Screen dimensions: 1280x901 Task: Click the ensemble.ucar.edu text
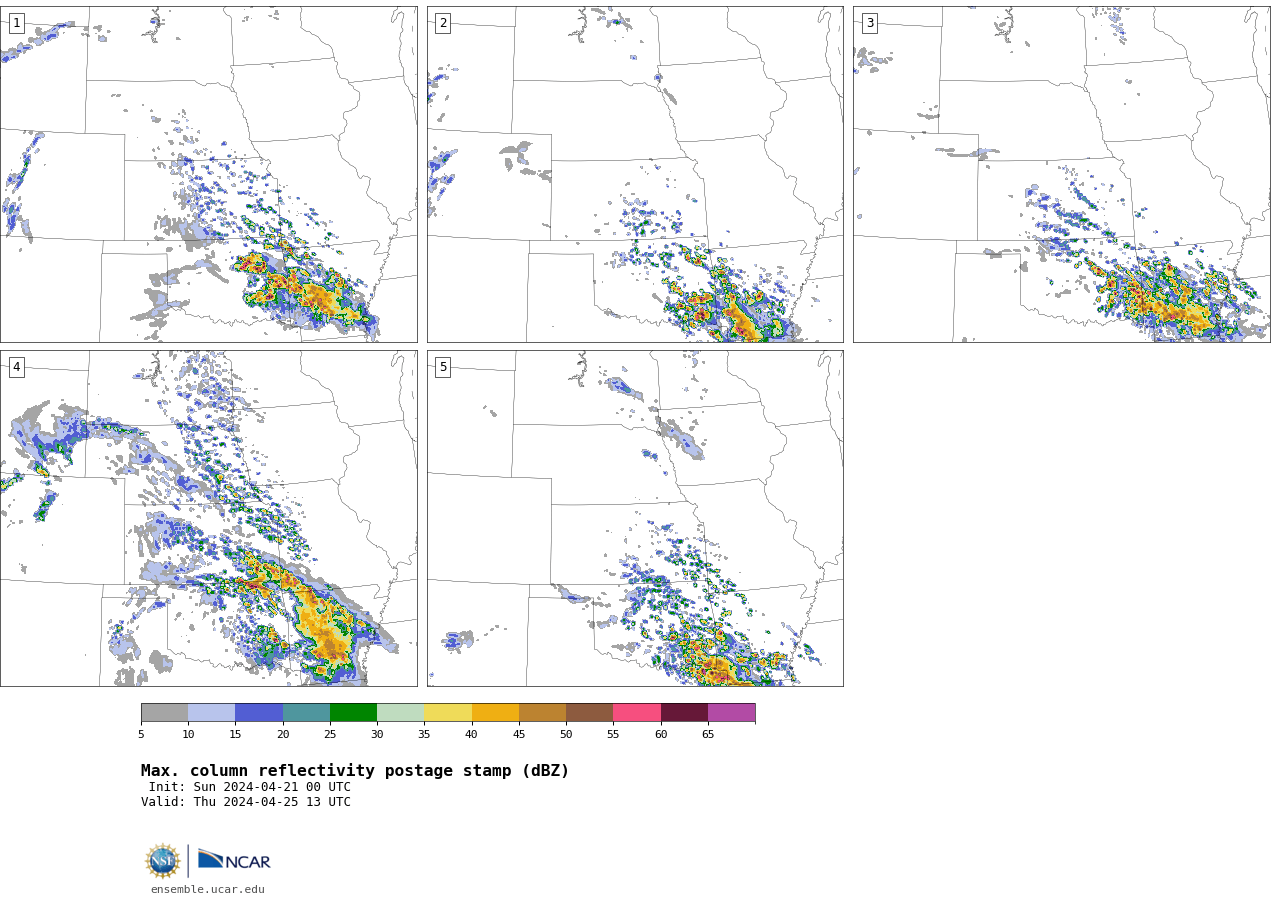(208, 889)
